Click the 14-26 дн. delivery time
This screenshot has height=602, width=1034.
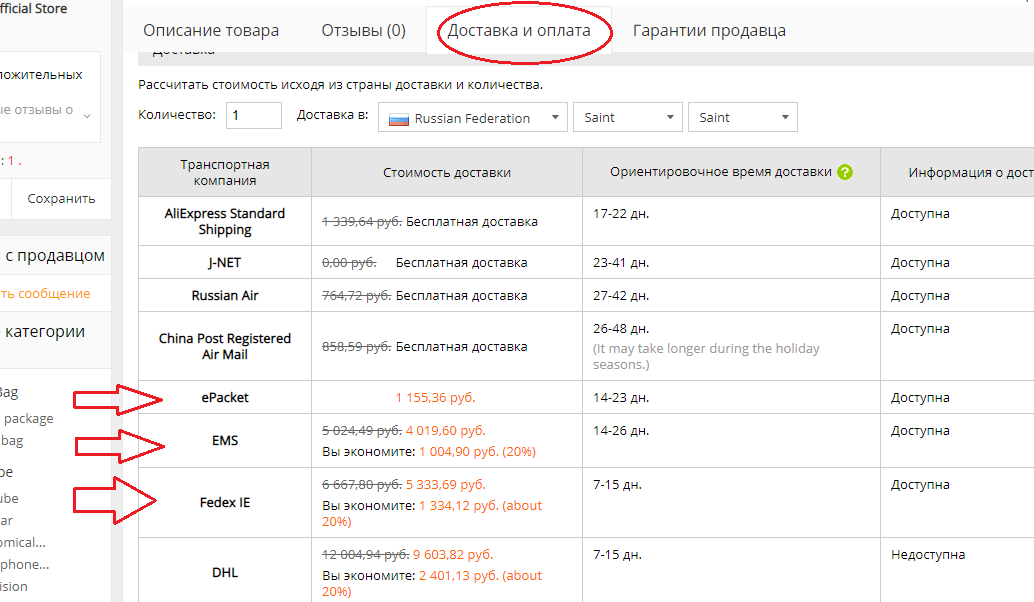coord(621,431)
